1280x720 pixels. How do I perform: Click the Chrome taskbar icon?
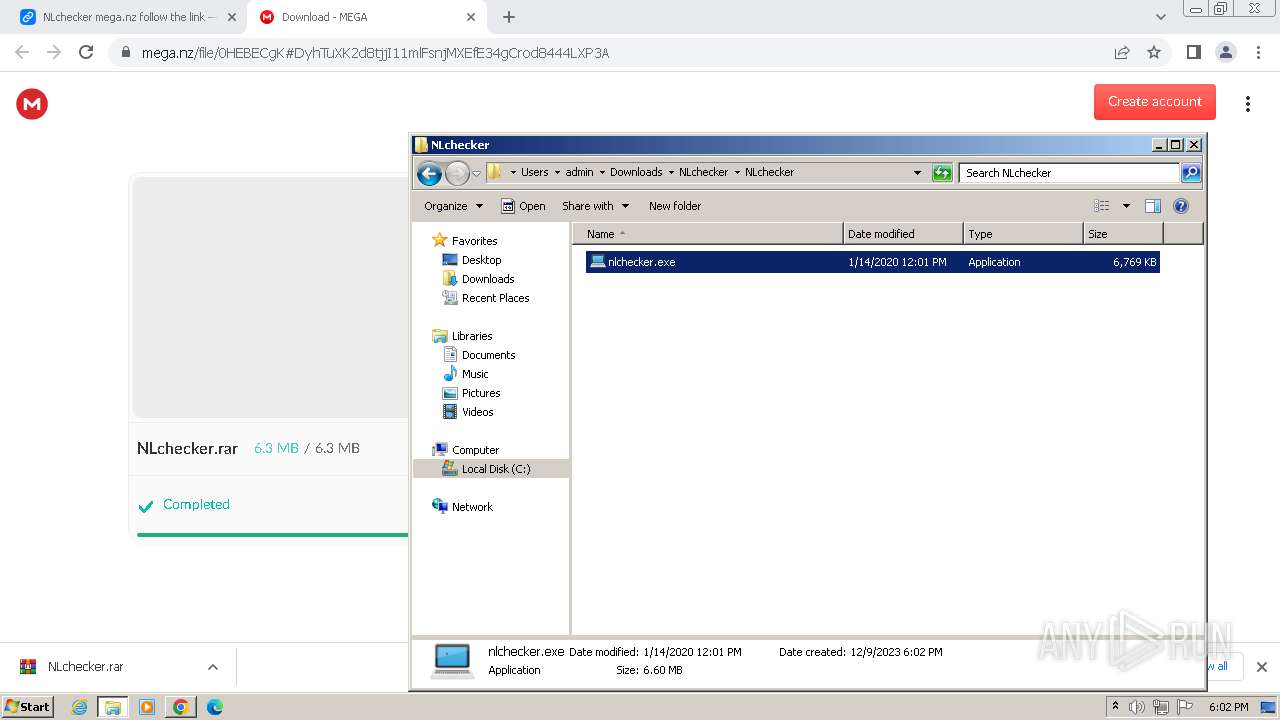(x=181, y=707)
